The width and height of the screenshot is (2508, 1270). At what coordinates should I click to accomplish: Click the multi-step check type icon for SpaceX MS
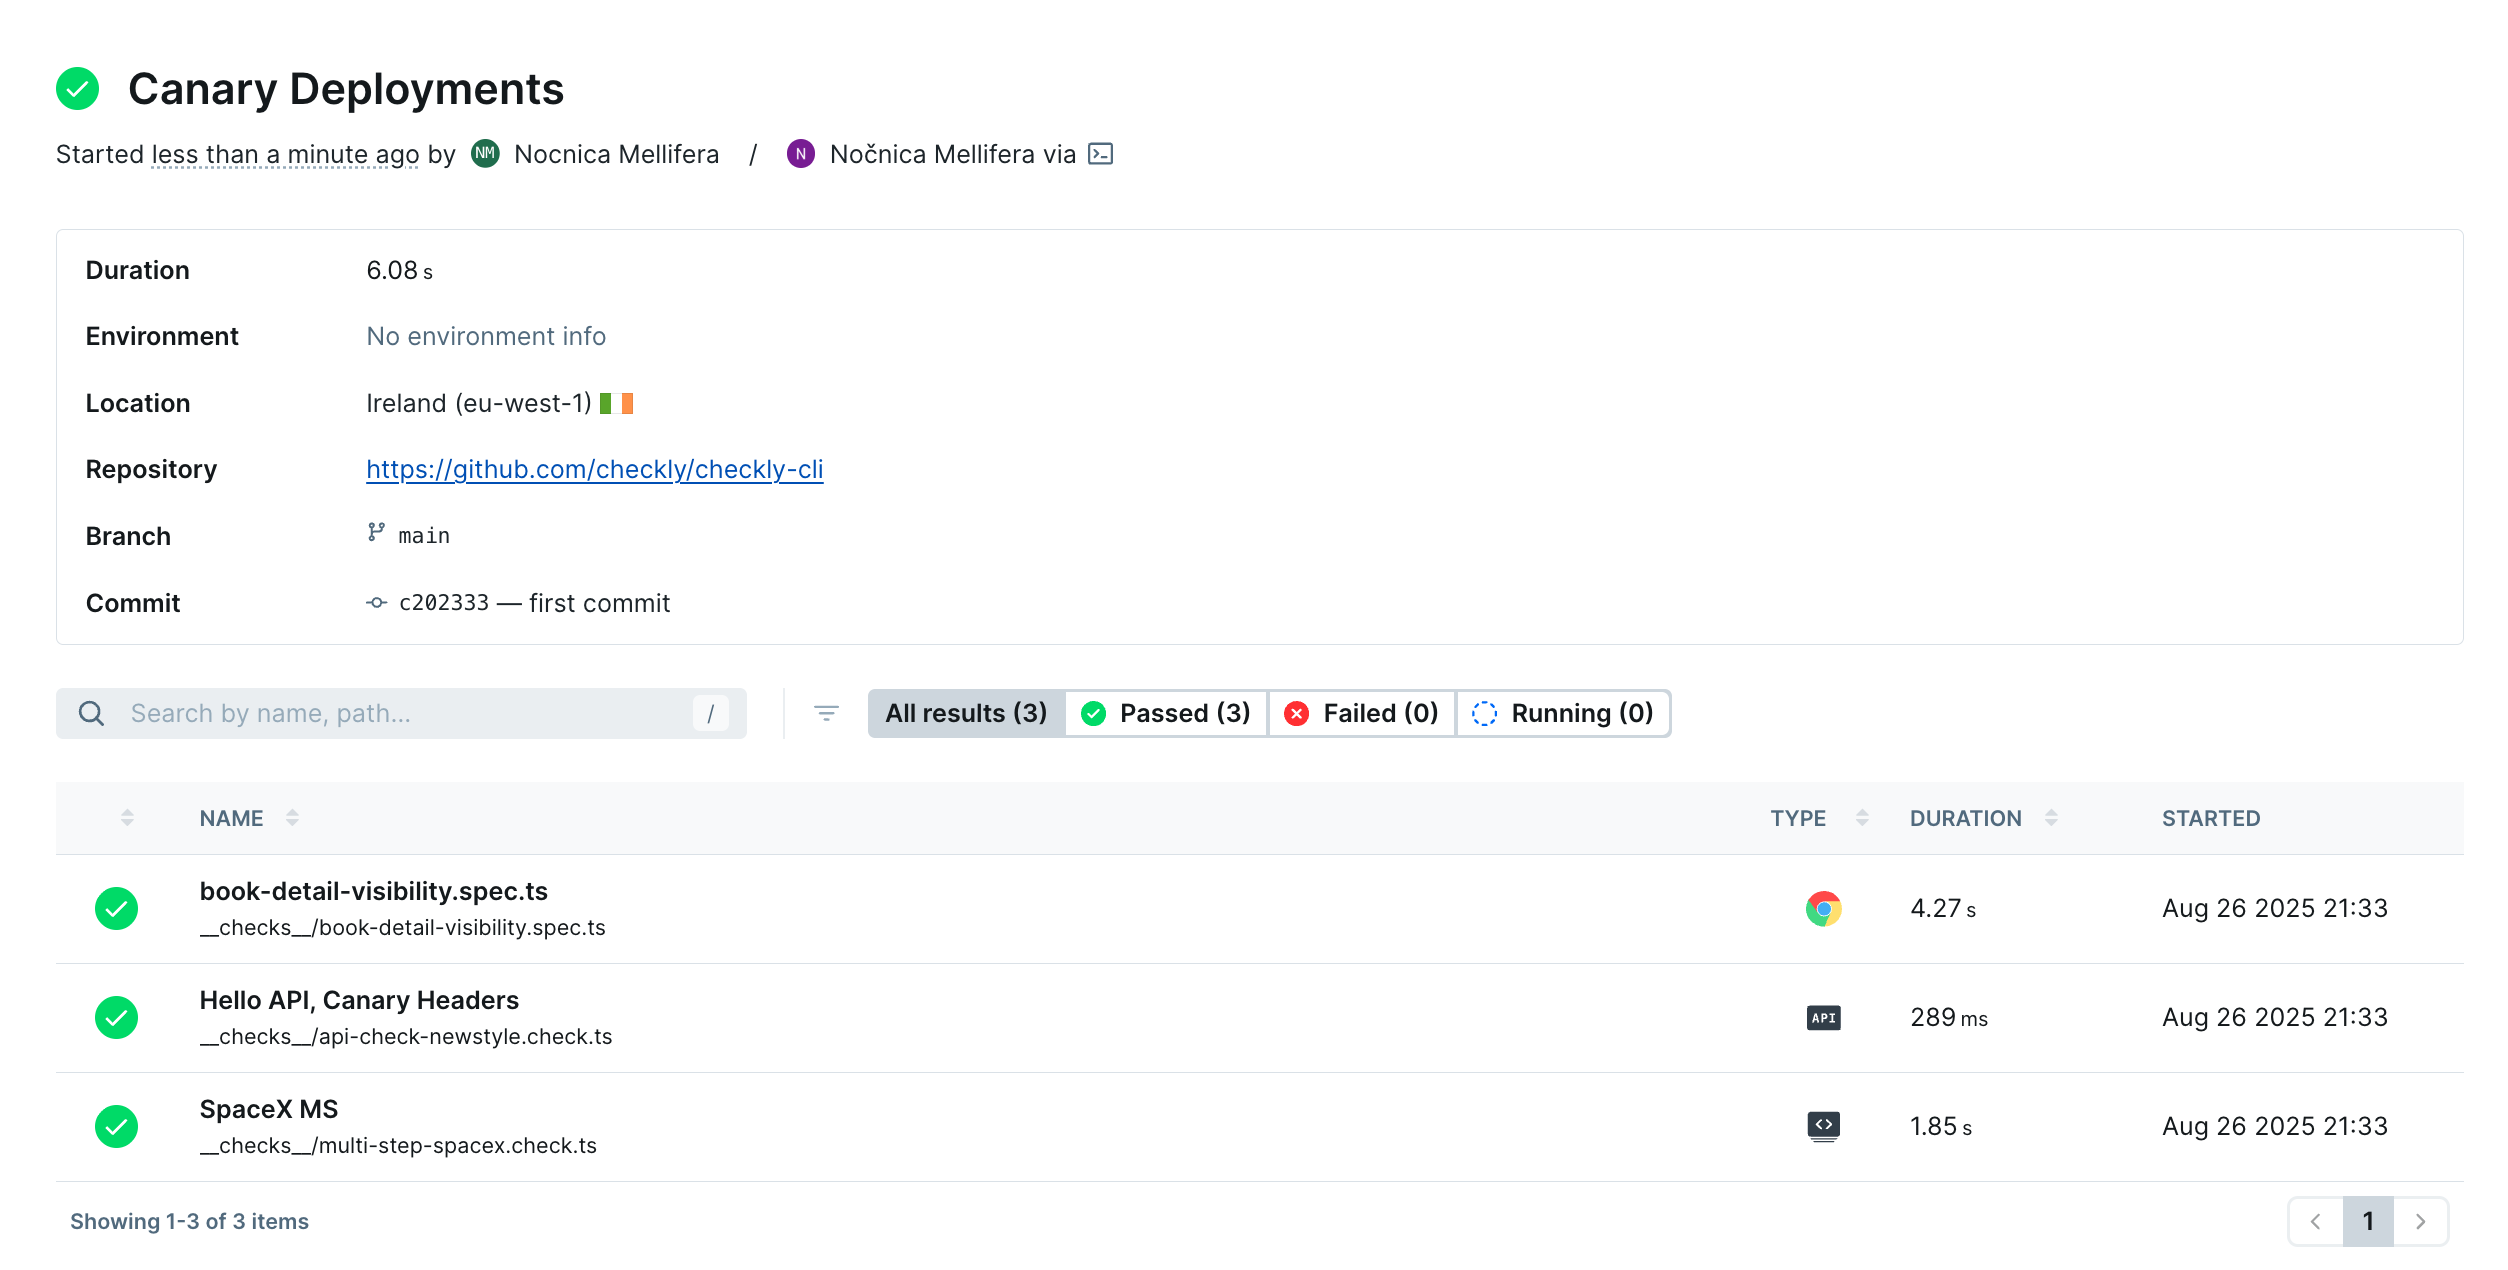(1823, 1126)
